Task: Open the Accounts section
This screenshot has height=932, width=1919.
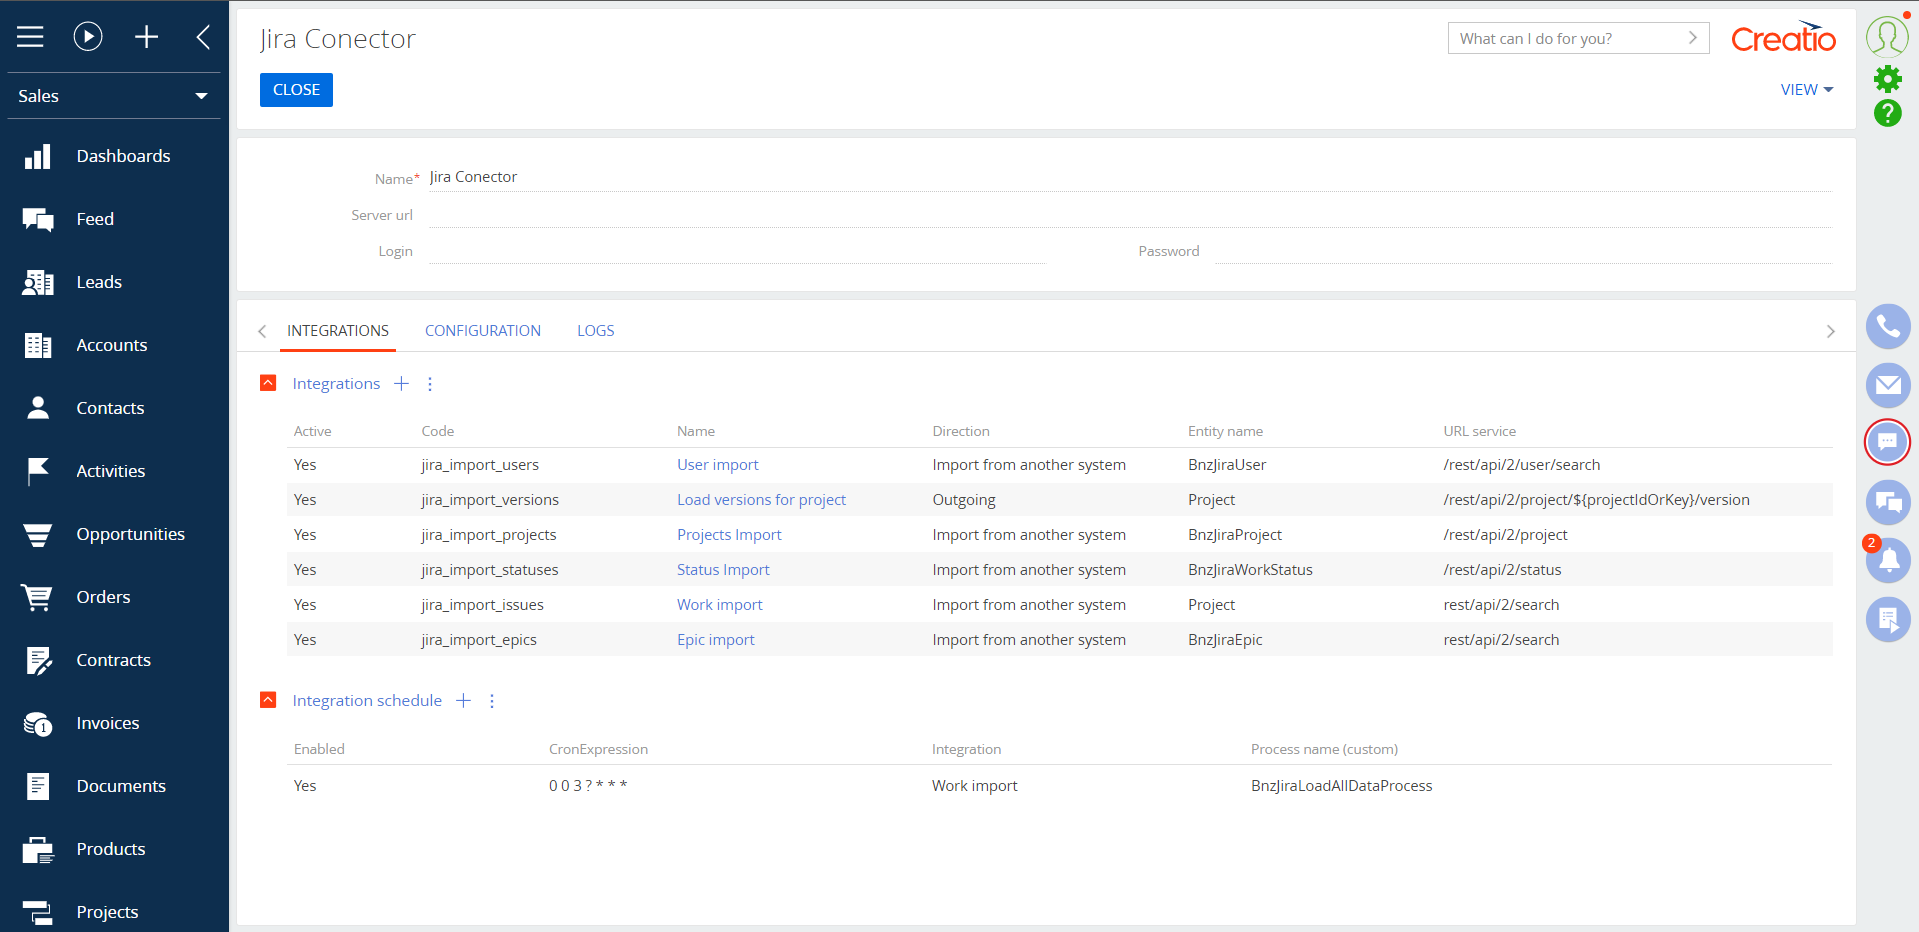Action: click(x=114, y=345)
